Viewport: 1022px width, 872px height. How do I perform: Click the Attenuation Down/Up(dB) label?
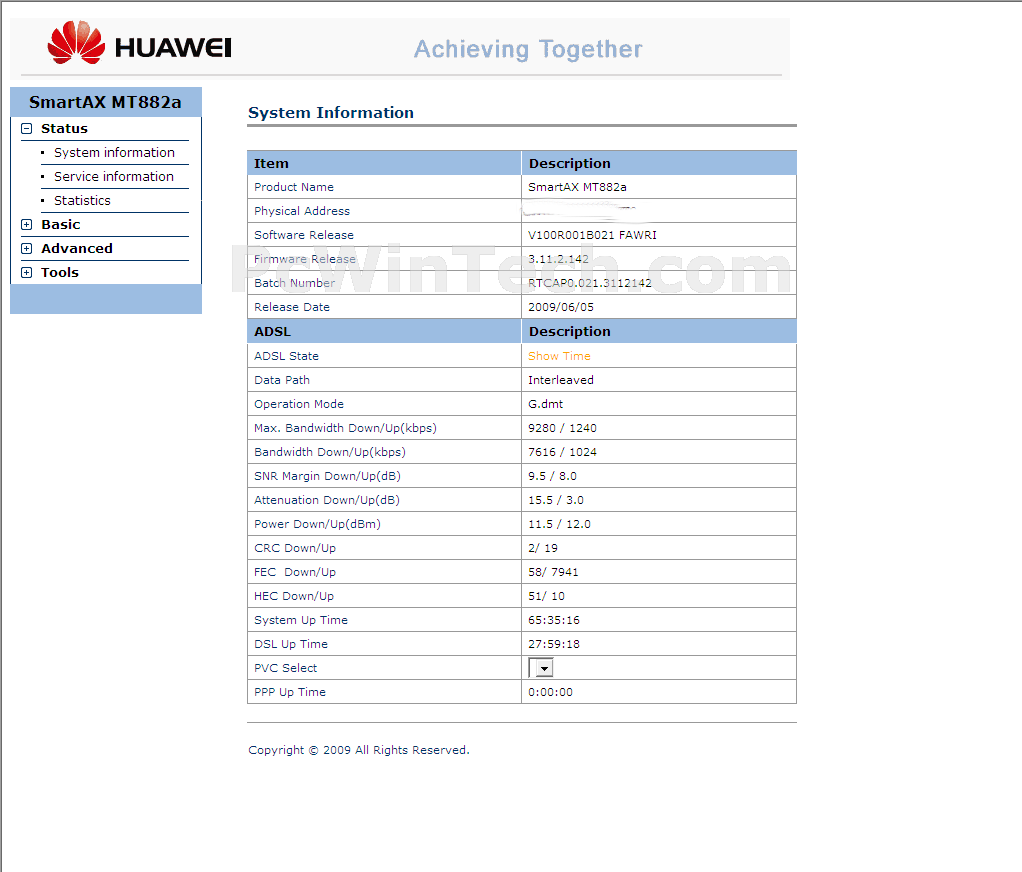tap(327, 501)
